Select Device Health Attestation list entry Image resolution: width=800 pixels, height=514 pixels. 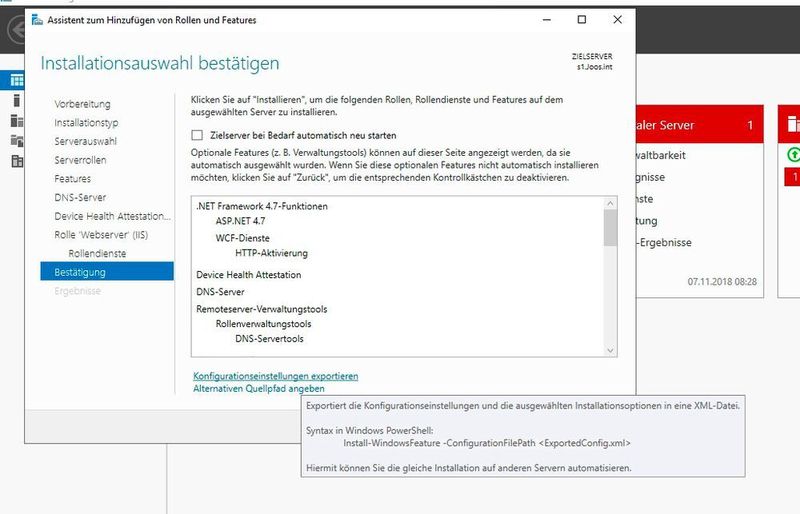click(x=248, y=275)
